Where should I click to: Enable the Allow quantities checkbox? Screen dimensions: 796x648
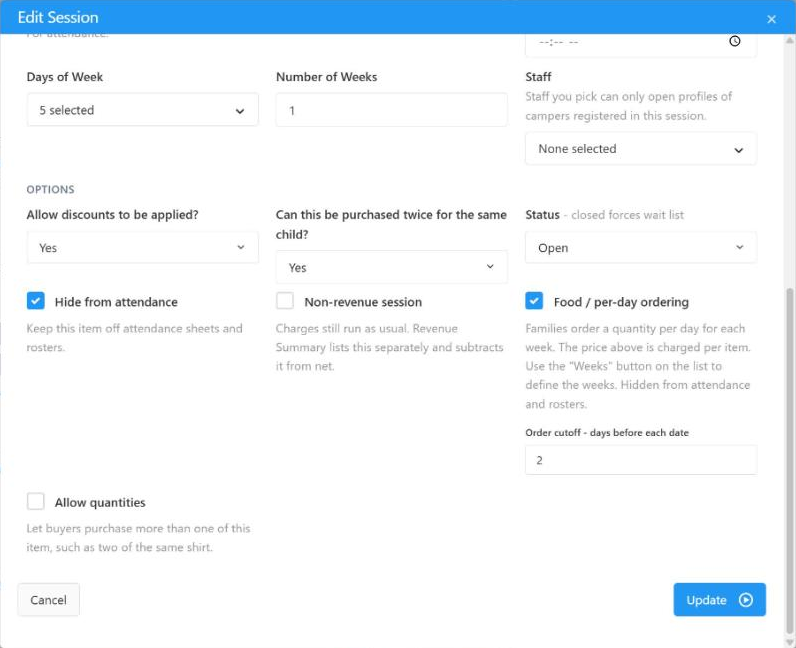point(36,501)
